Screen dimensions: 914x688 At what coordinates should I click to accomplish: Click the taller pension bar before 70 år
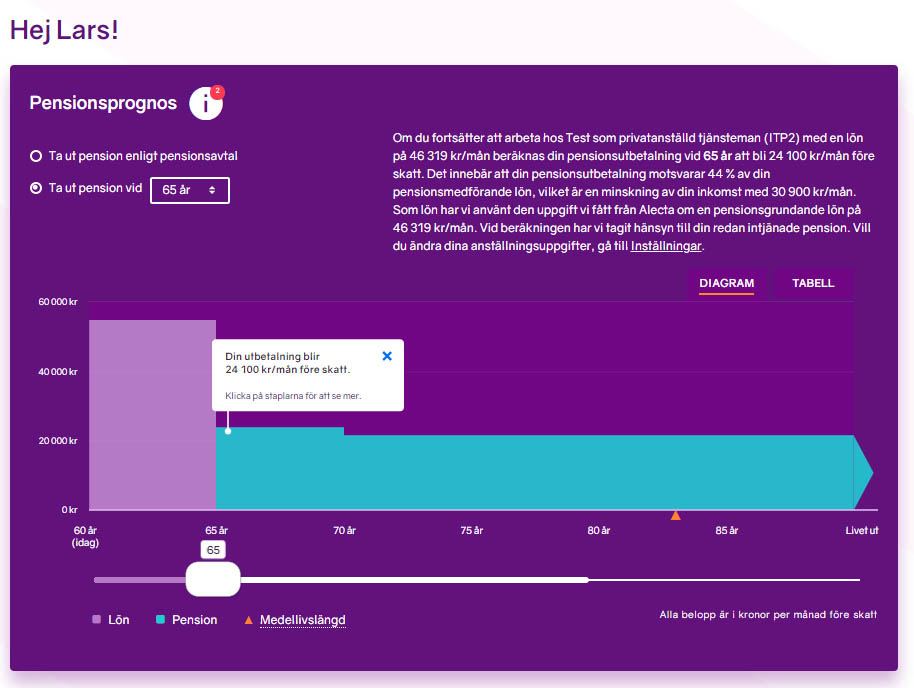coord(280,468)
